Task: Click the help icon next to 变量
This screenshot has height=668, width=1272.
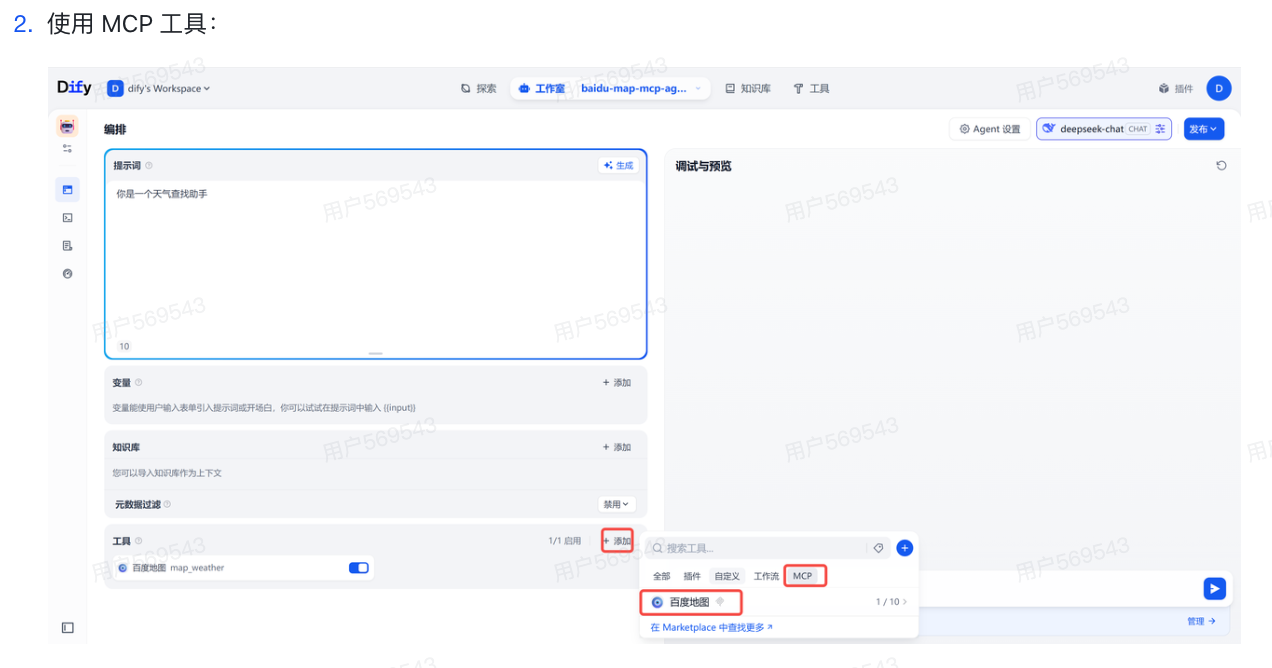Action: (x=139, y=382)
